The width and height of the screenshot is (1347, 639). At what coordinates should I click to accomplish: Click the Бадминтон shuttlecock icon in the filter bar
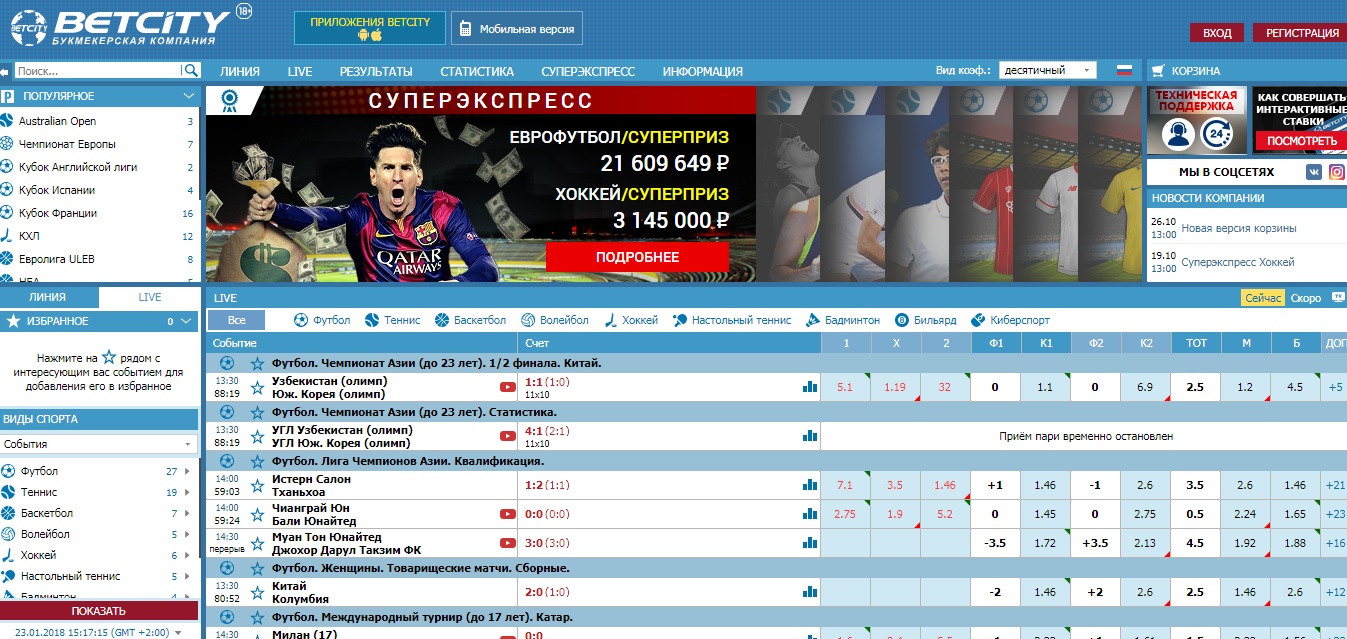point(814,320)
